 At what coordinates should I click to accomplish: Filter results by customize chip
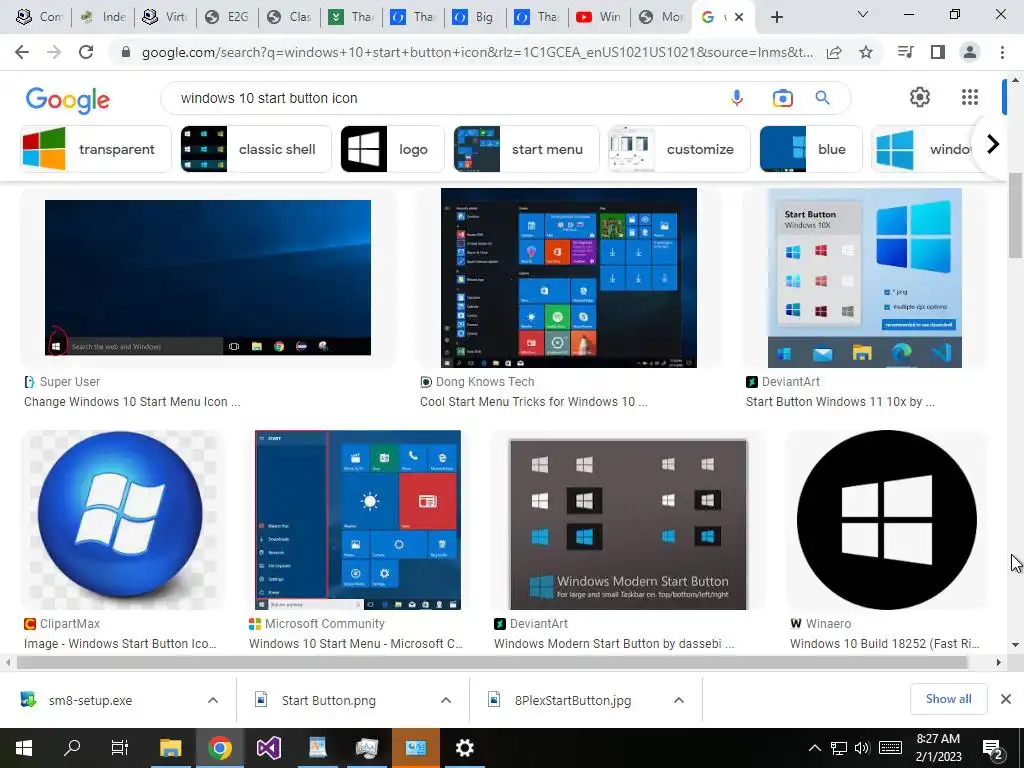[679, 149]
